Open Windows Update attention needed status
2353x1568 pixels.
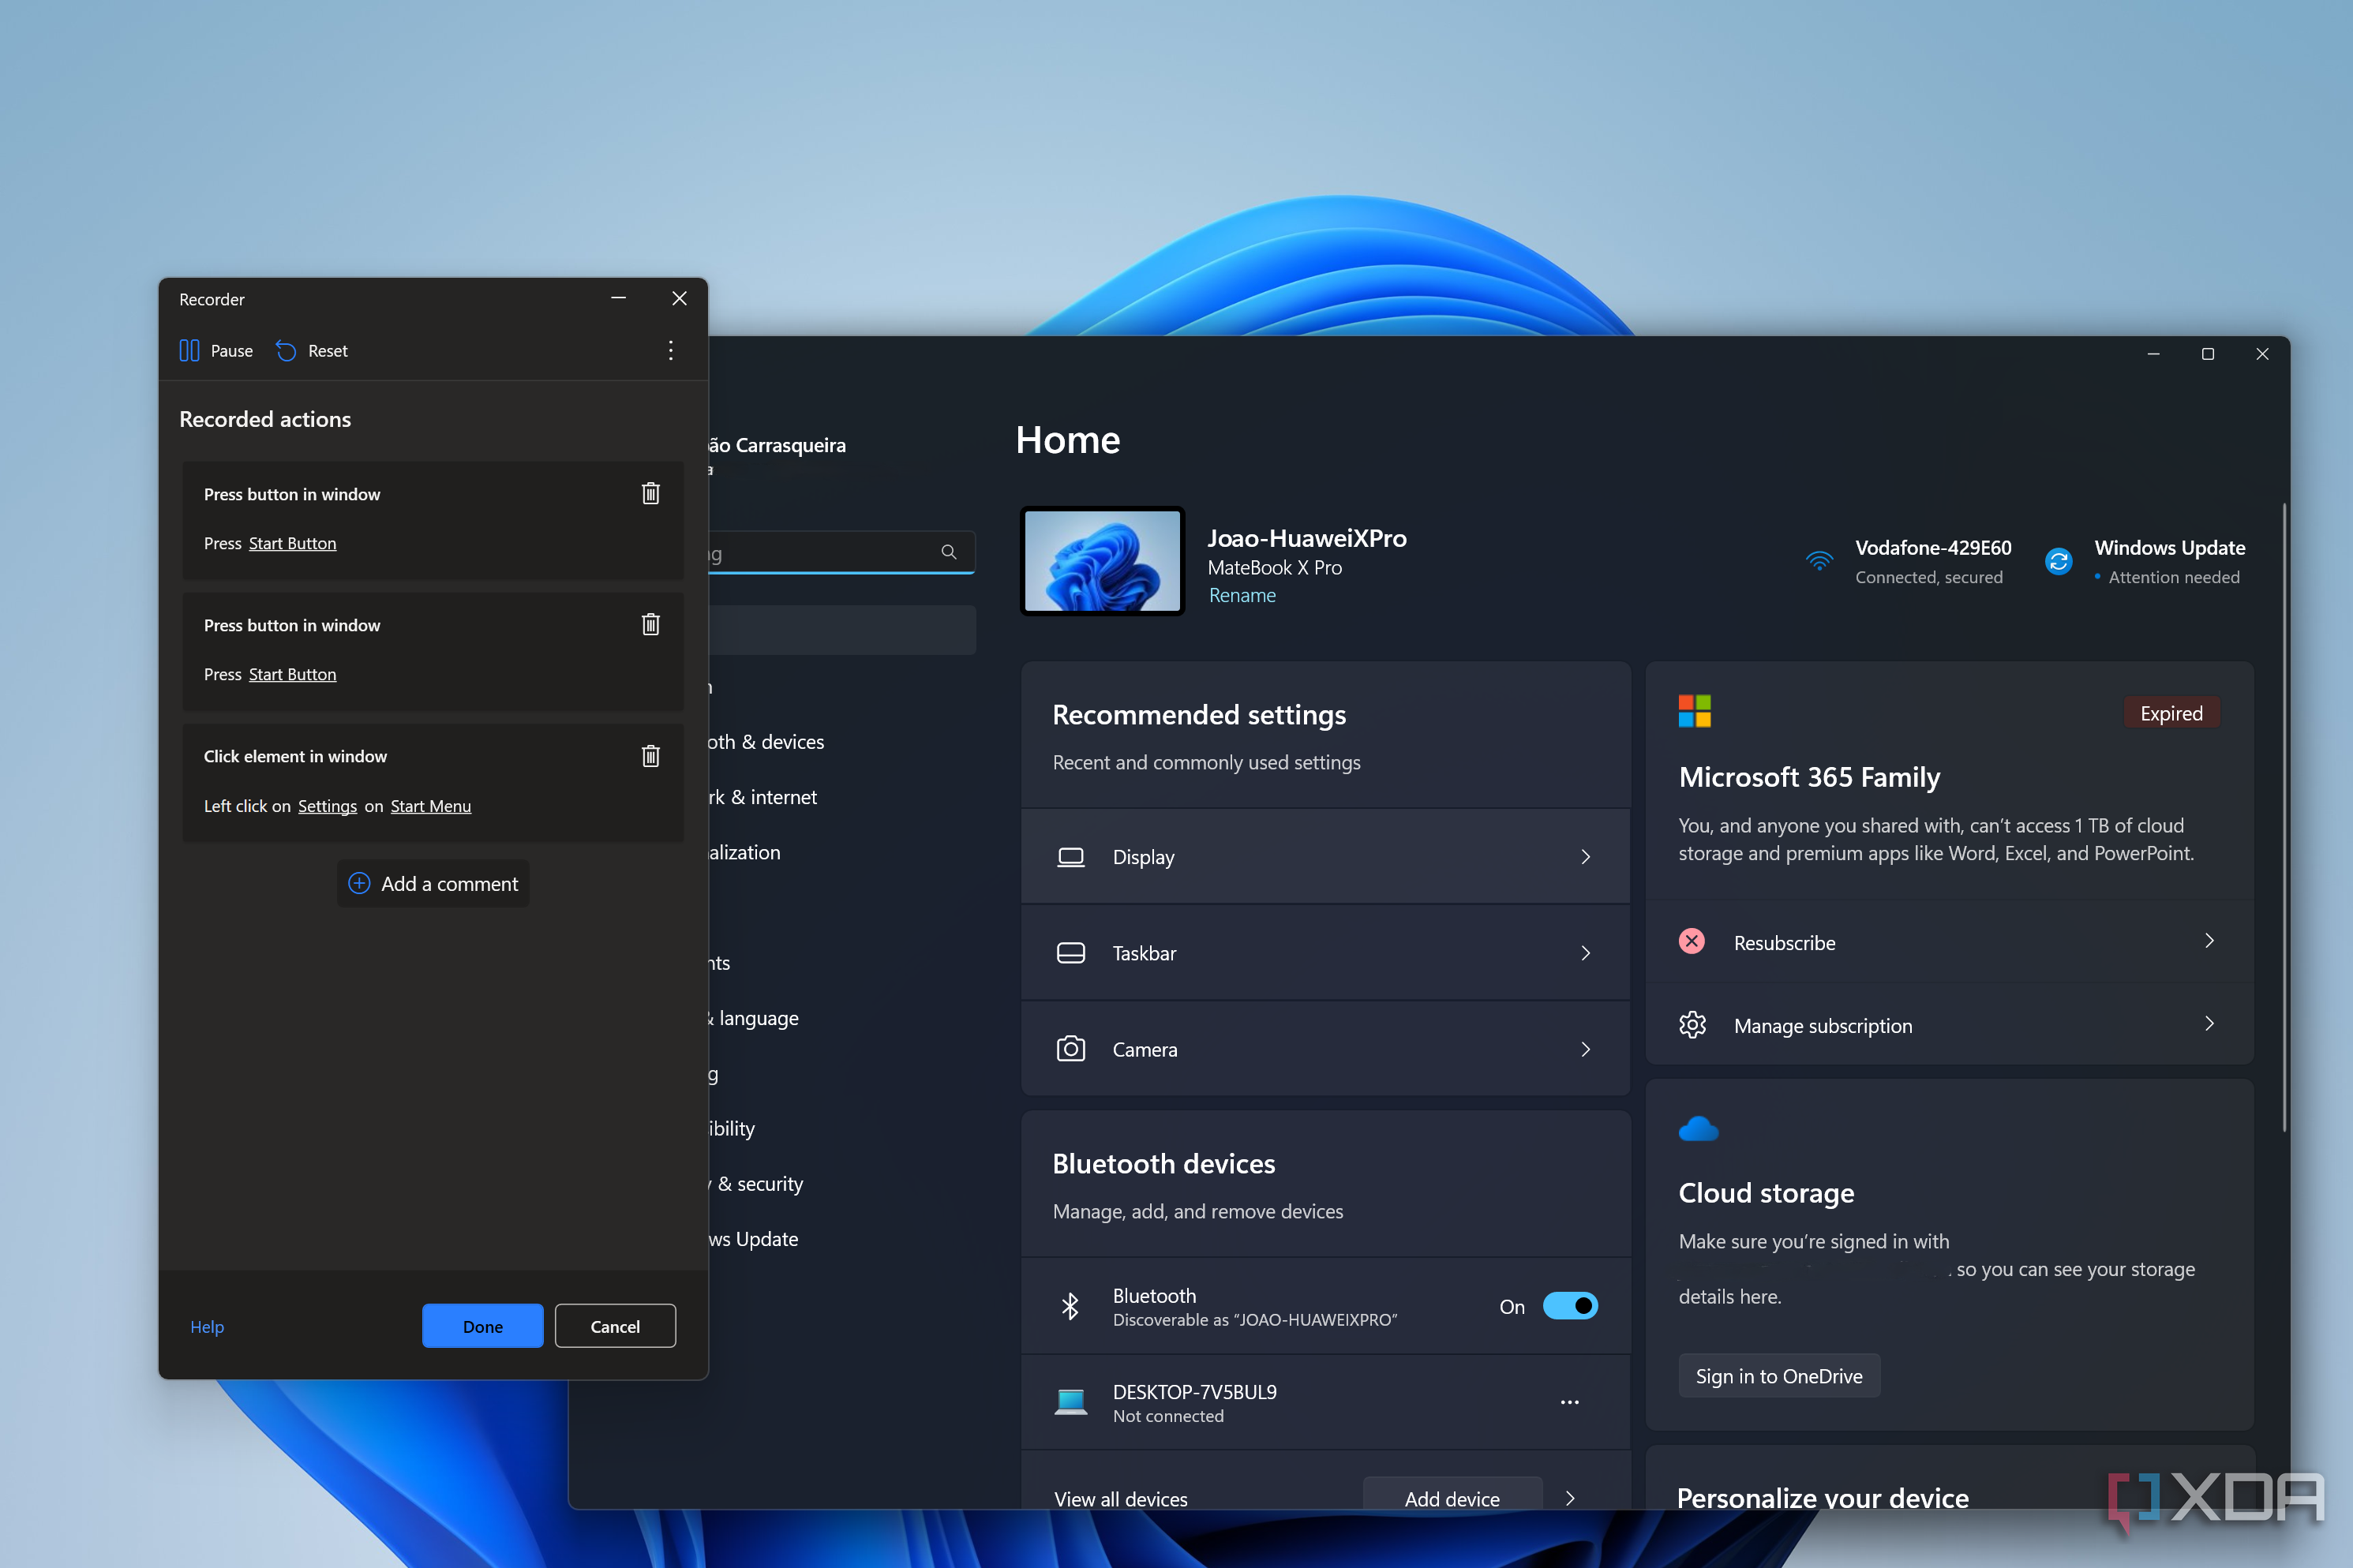pyautogui.click(x=2144, y=561)
